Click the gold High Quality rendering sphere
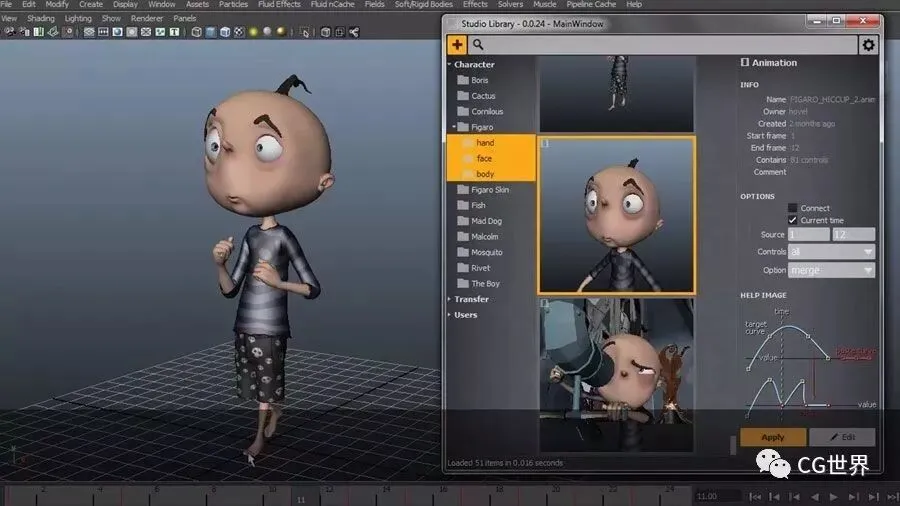900x506 pixels. click(281, 32)
